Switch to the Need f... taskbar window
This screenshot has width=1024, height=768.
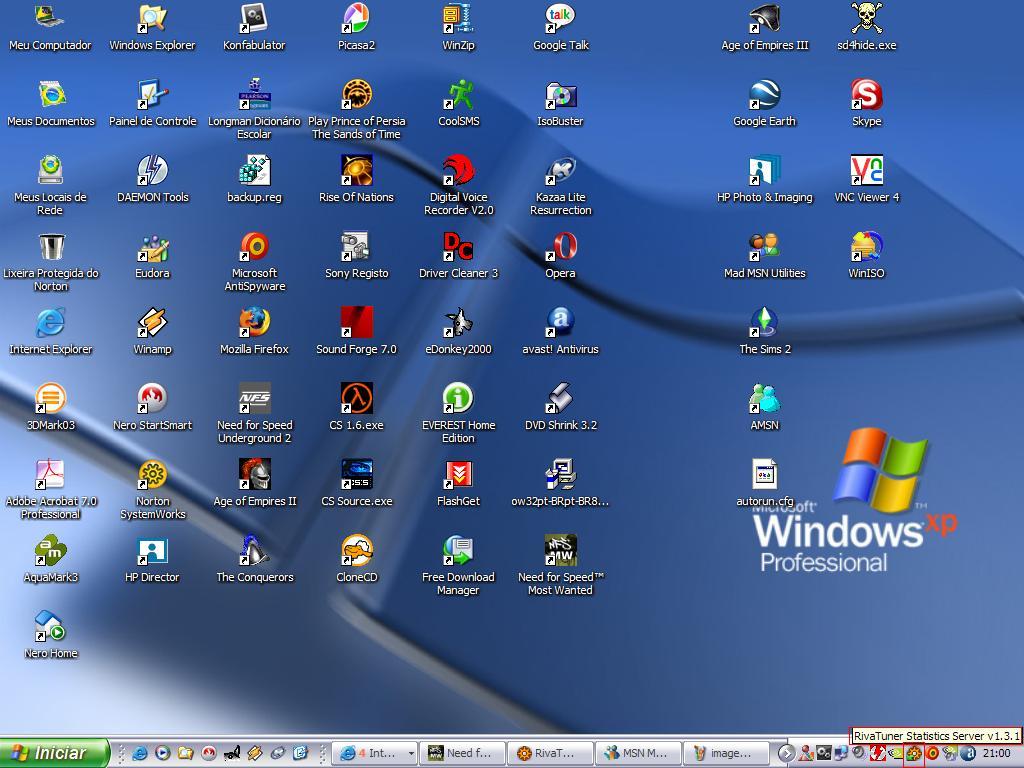[462, 754]
